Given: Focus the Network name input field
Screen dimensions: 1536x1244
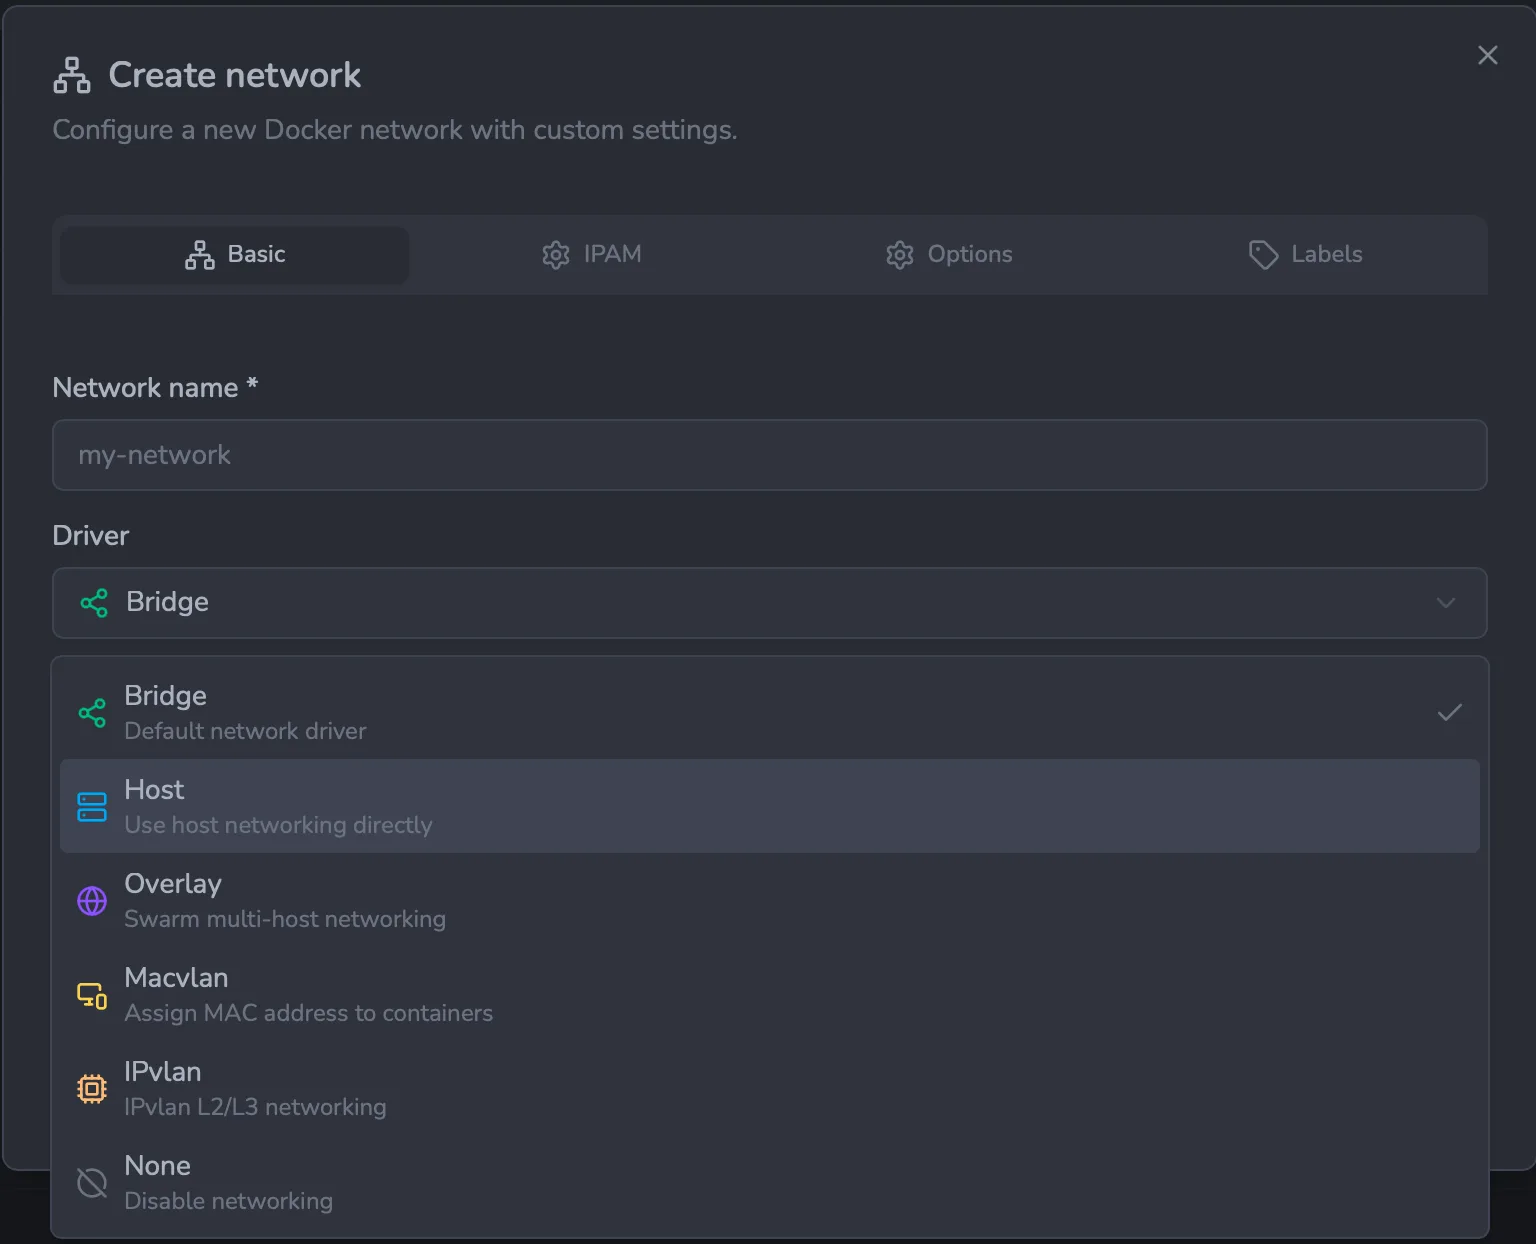Looking at the screenshot, I should click(769, 455).
